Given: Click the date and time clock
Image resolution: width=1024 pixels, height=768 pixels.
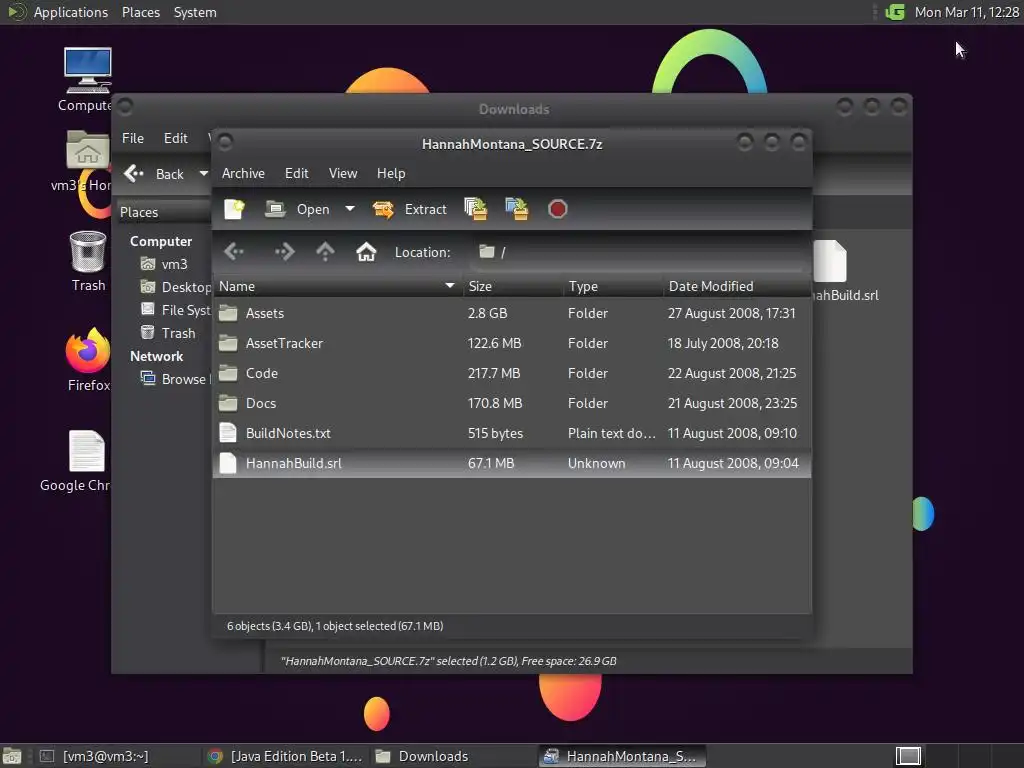Looking at the screenshot, I should tap(967, 12).
